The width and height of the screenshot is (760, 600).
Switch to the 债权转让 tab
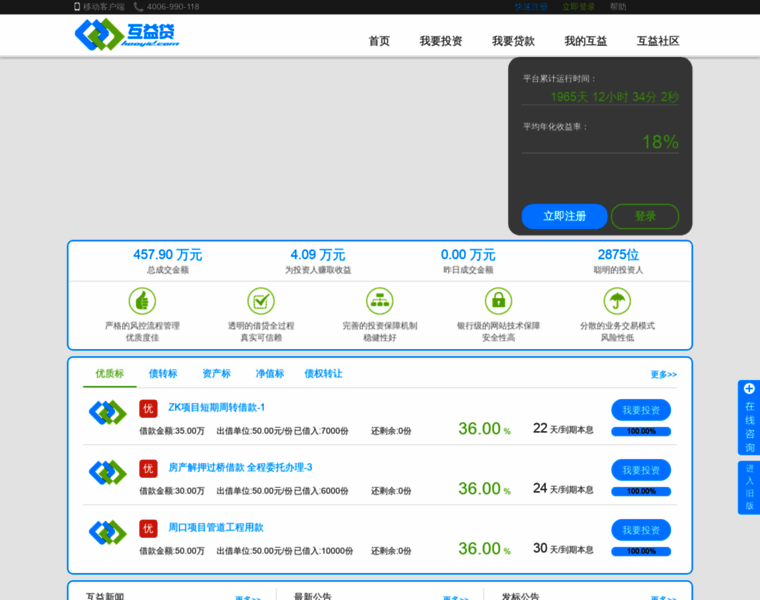(323, 373)
